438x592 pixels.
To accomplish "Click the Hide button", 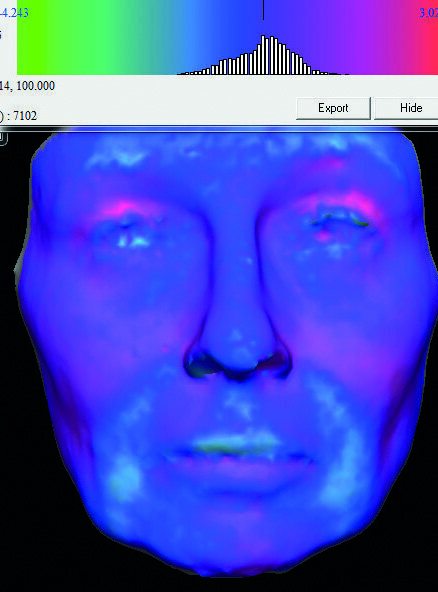I will (408, 108).
